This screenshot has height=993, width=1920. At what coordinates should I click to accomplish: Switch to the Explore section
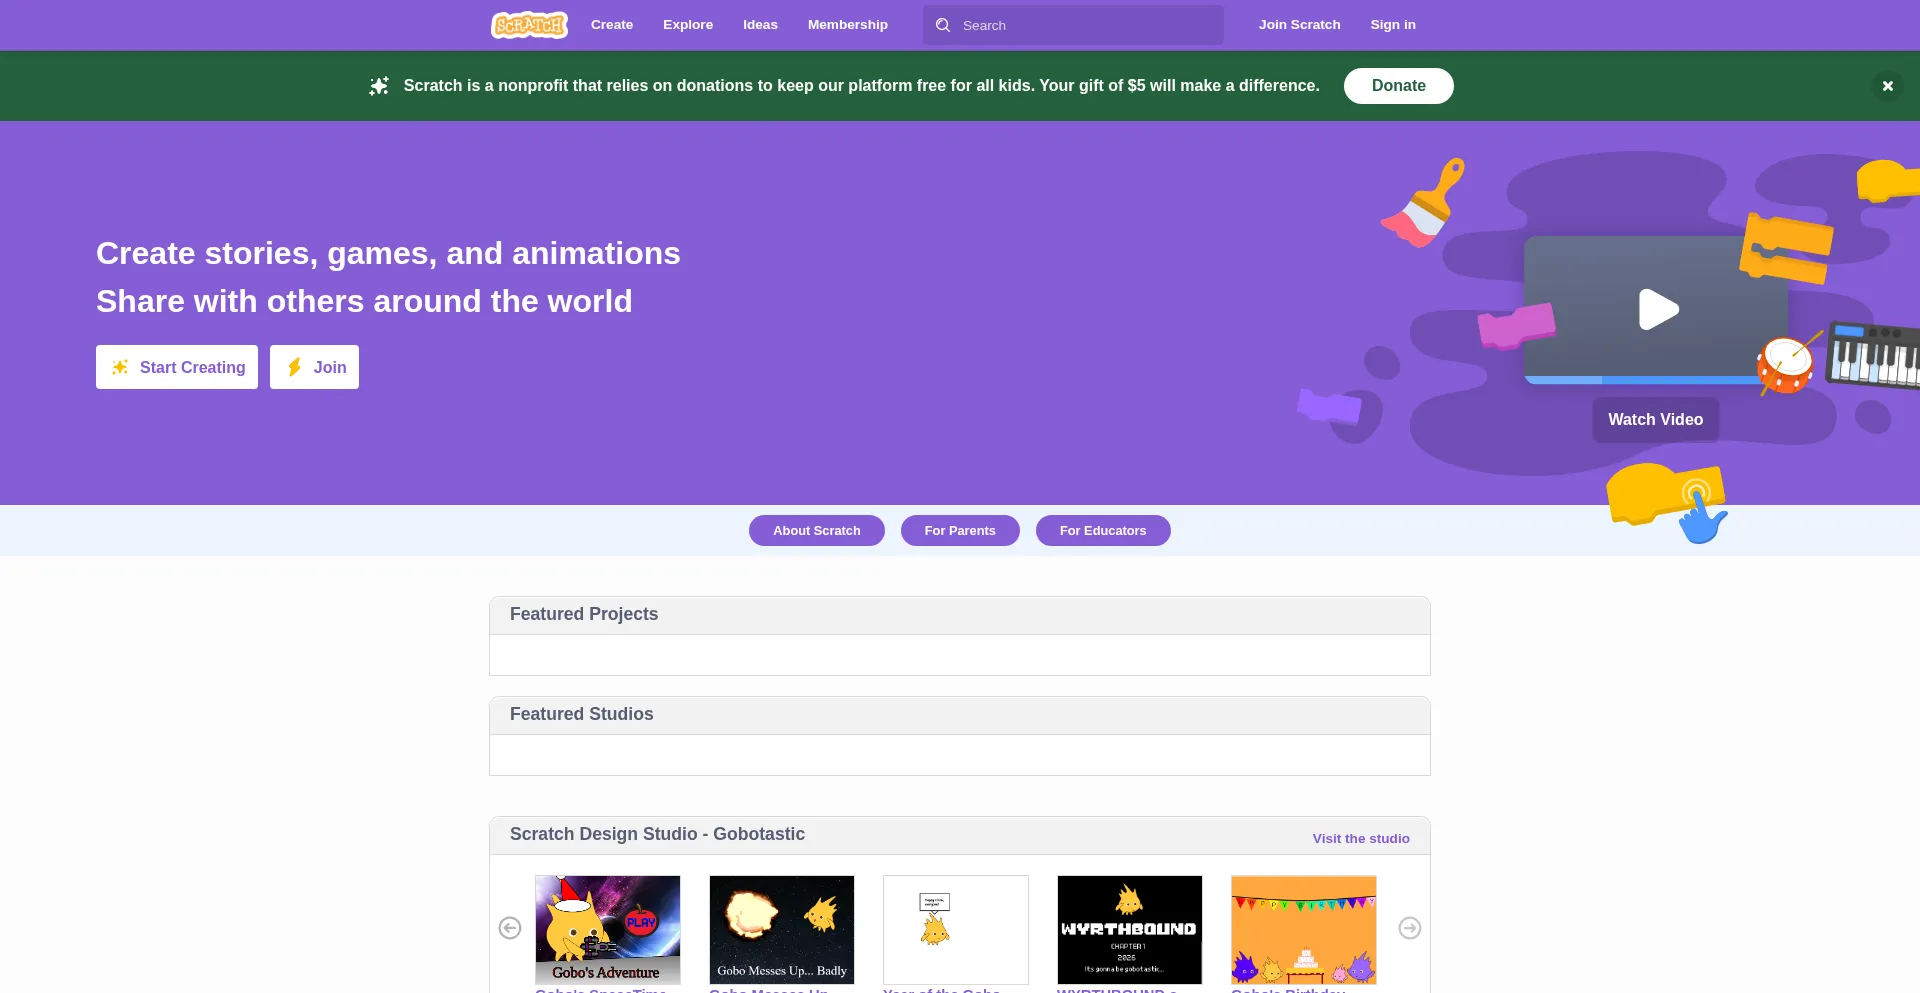click(x=688, y=24)
